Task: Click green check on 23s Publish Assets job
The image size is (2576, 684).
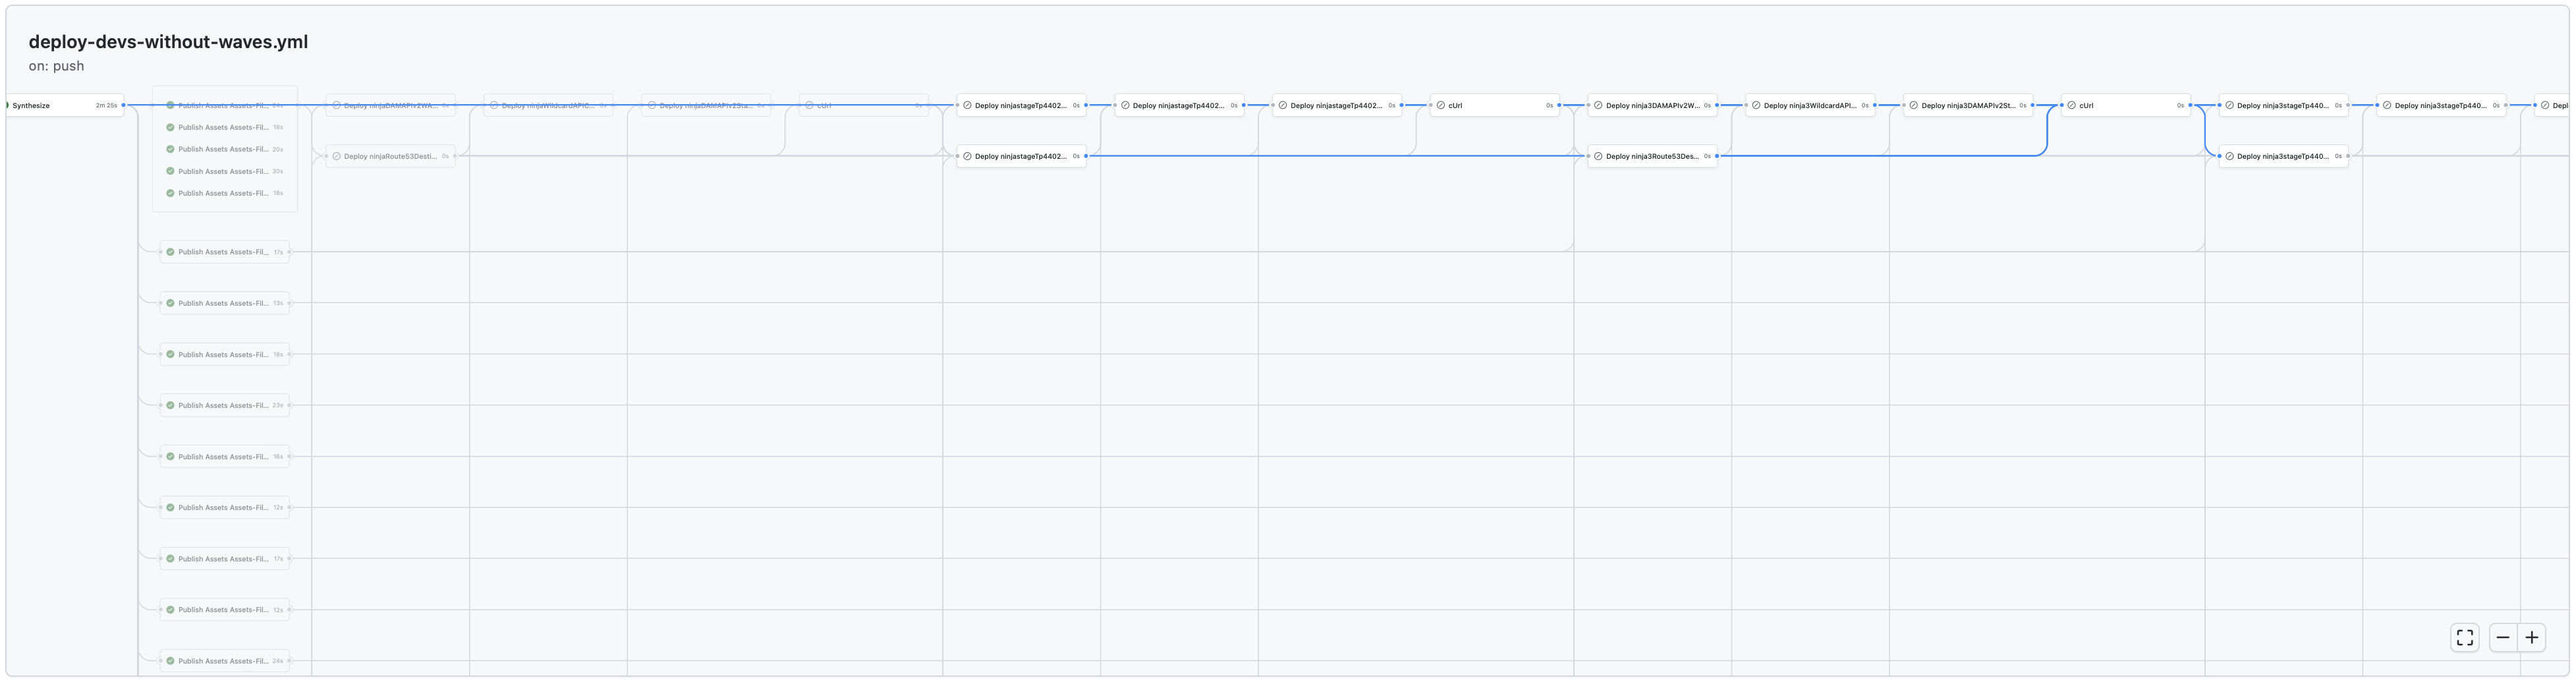Action: (x=170, y=405)
